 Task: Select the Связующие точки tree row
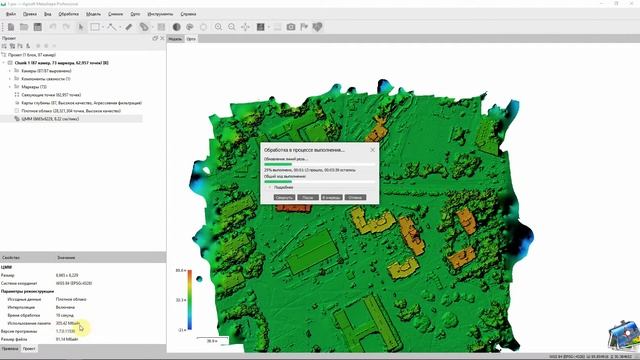pyautogui.click(x=71, y=95)
